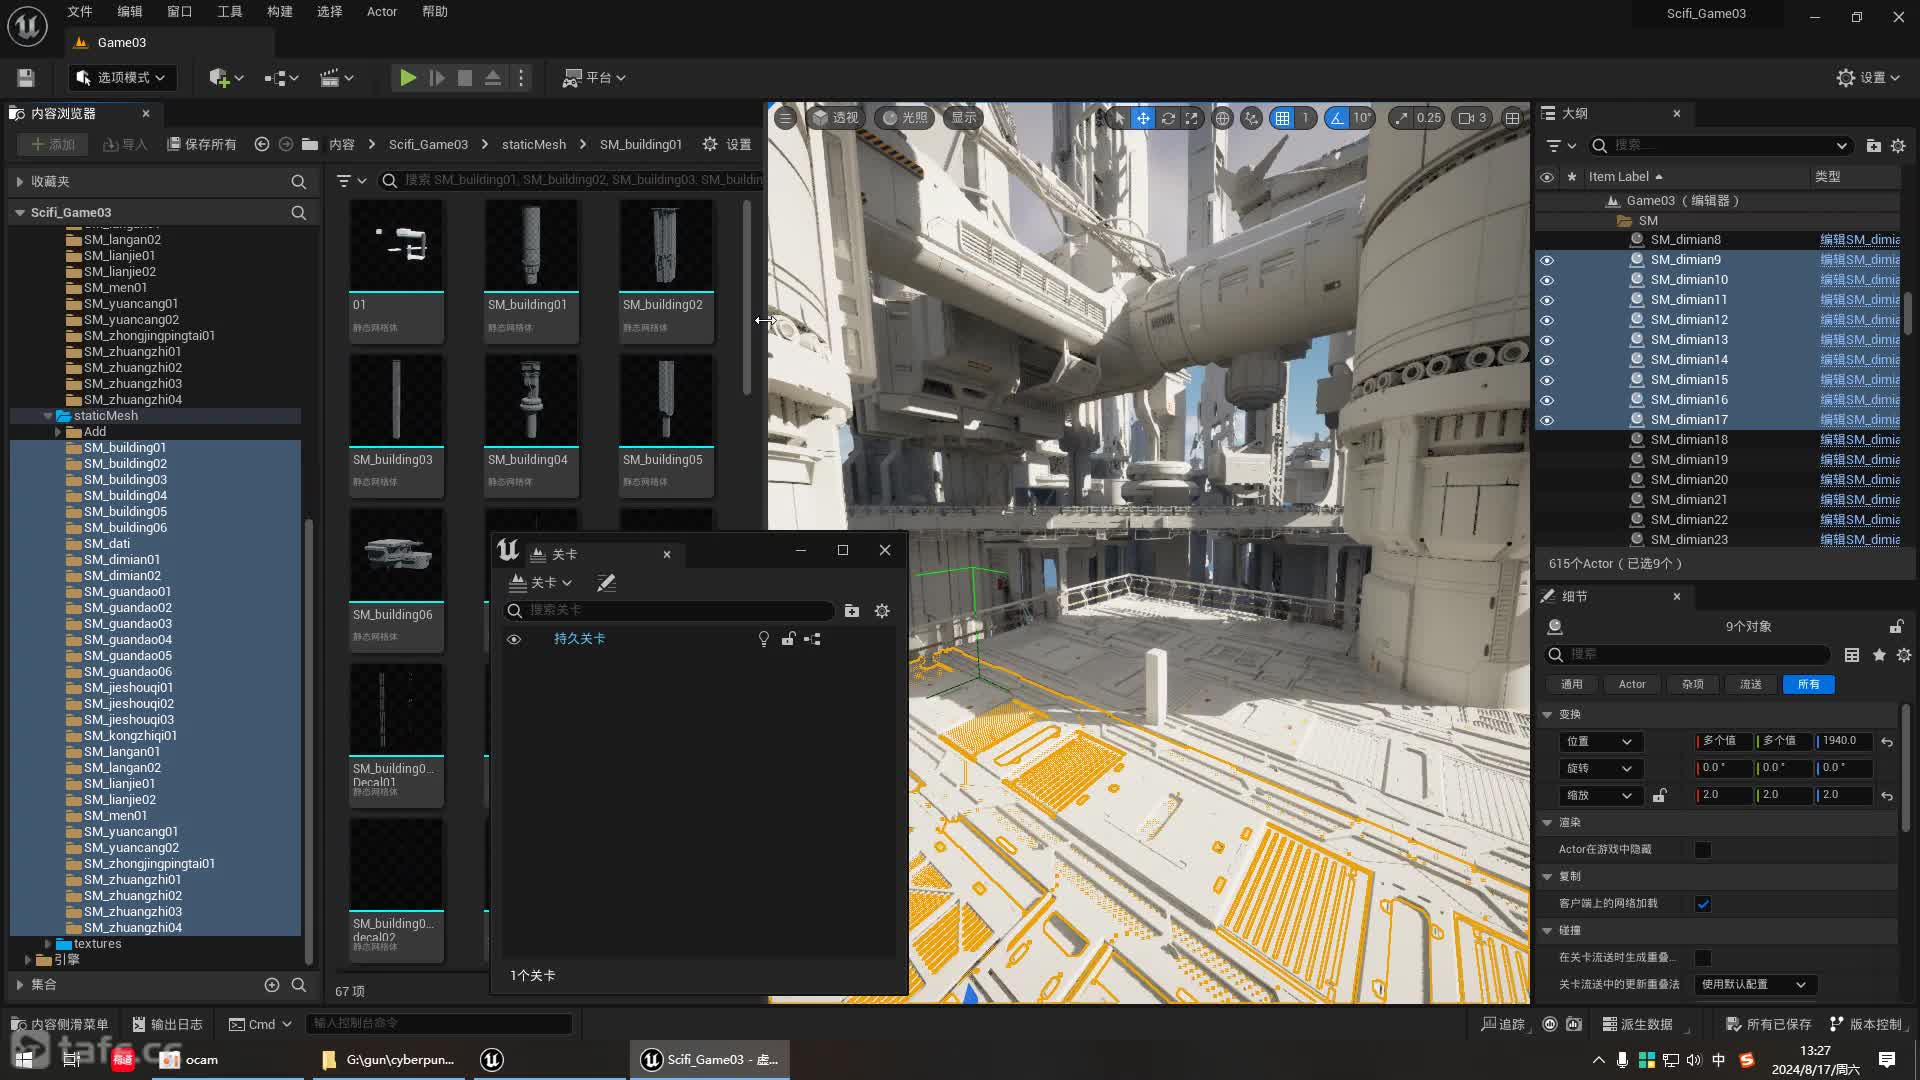Open Derived Data in status bar
The image size is (1920, 1080).
(x=1637, y=1024)
